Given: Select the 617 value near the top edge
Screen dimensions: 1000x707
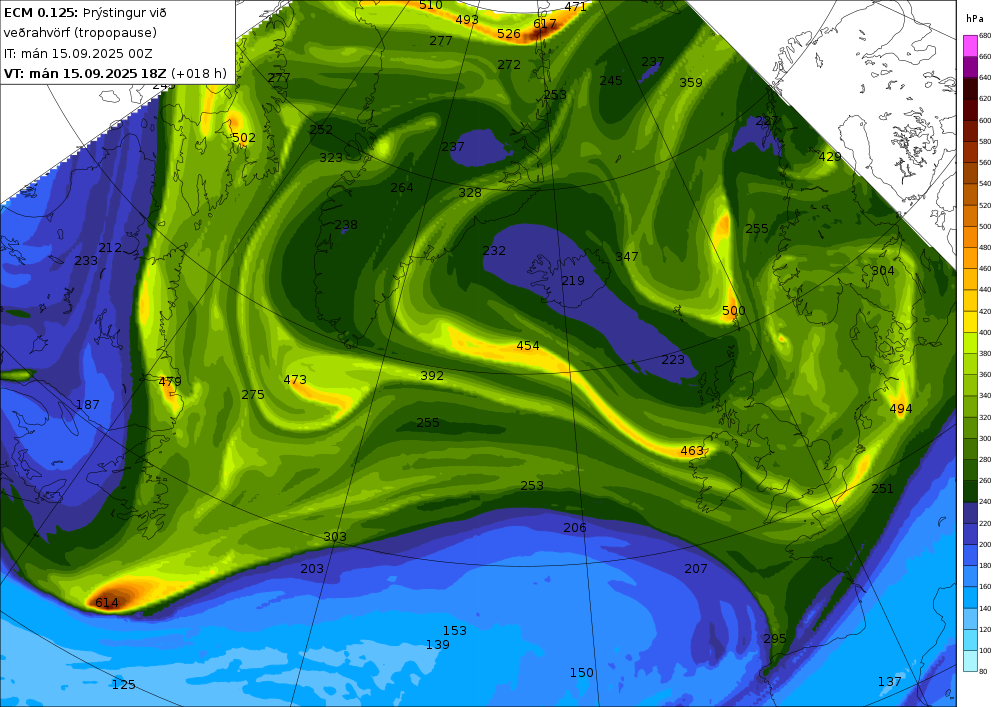Looking at the screenshot, I should (x=545, y=24).
